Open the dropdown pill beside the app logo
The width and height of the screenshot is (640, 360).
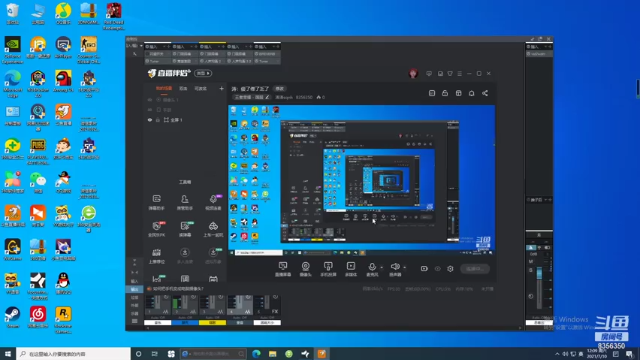203,73
